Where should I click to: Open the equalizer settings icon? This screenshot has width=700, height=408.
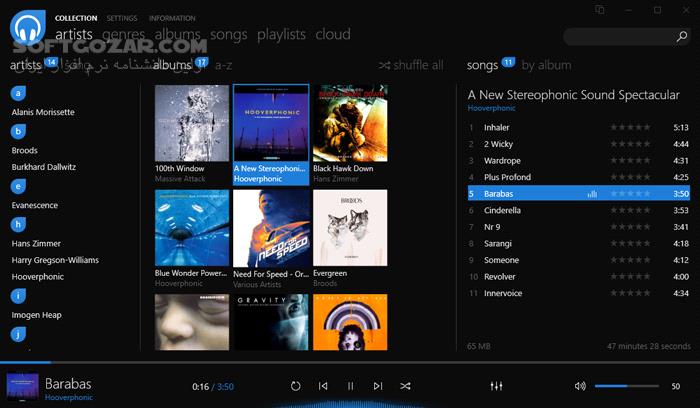(x=496, y=386)
